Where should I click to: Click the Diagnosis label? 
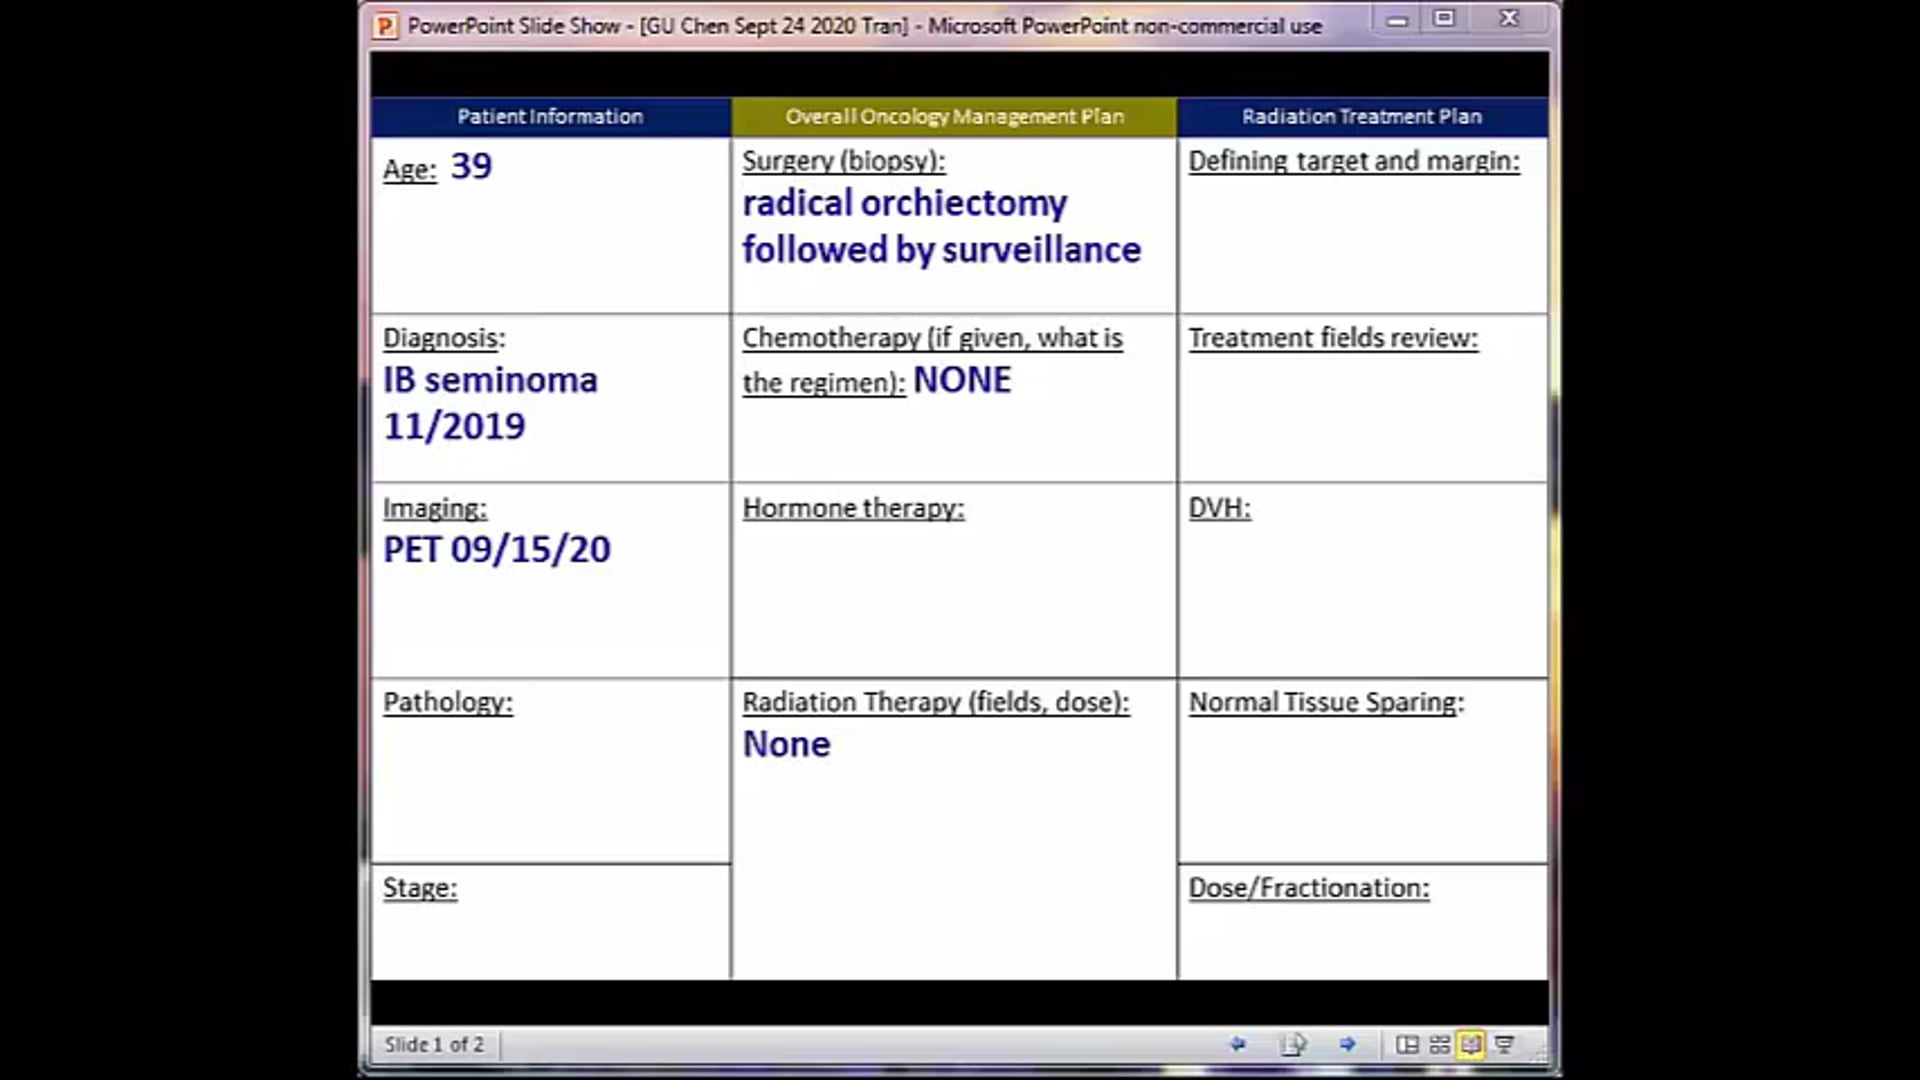(x=443, y=338)
